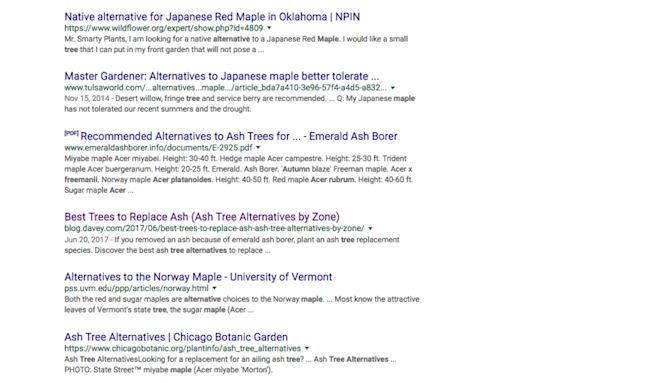Screen dimensions: 670x383
Task: Click the emeraldashborer.info URL text
Action: pyautogui.click(x=158, y=147)
